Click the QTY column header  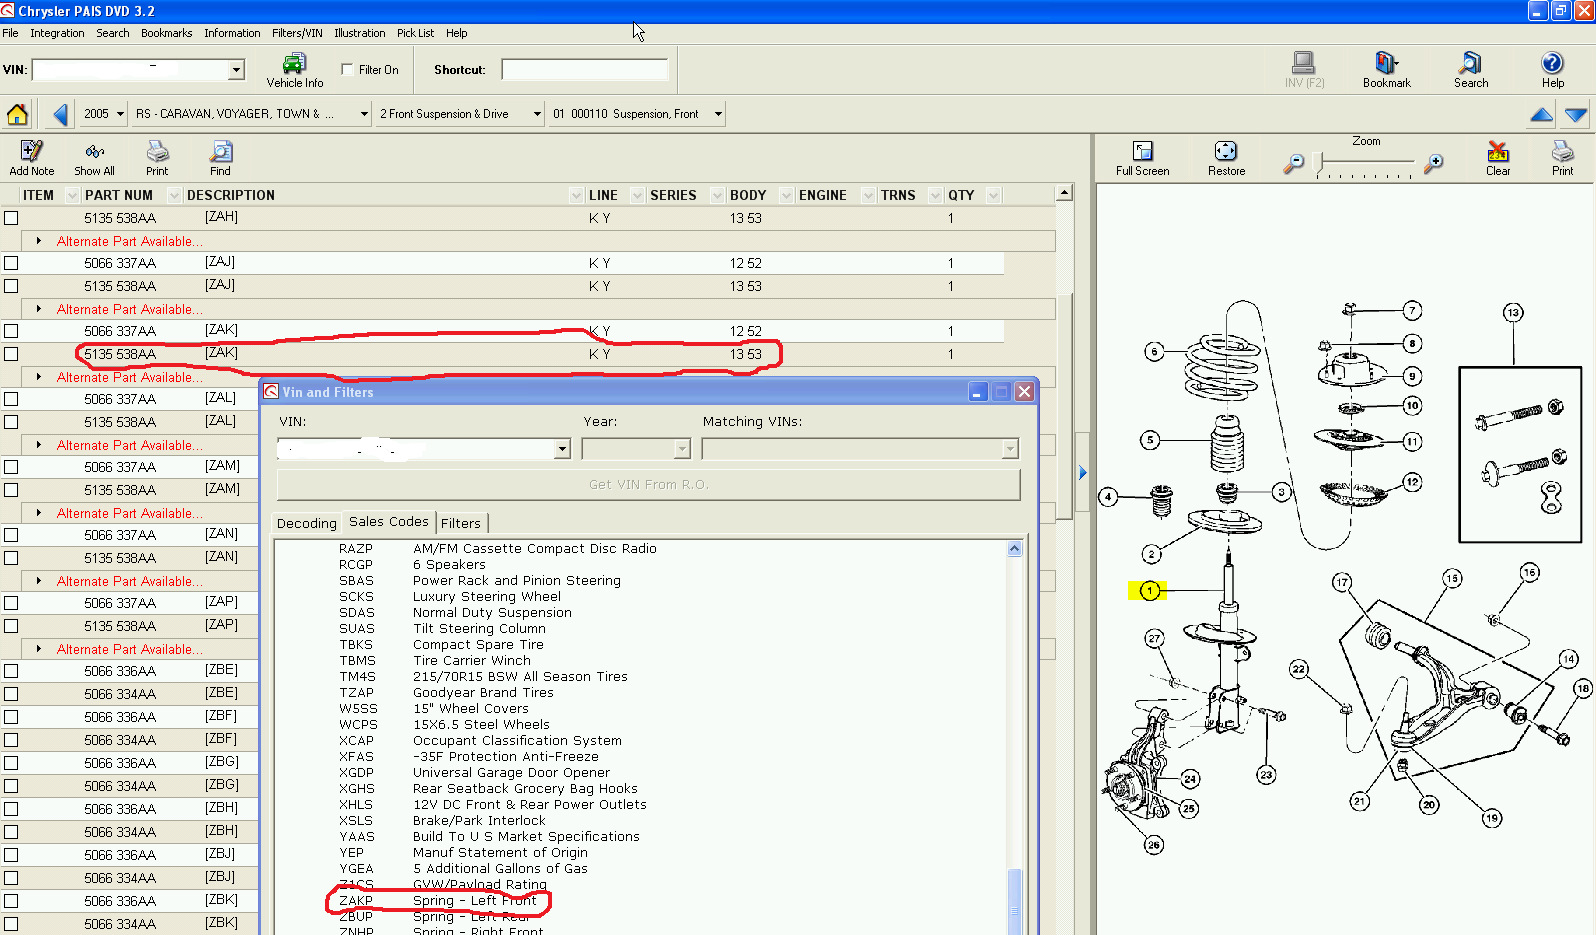[x=961, y=195]
